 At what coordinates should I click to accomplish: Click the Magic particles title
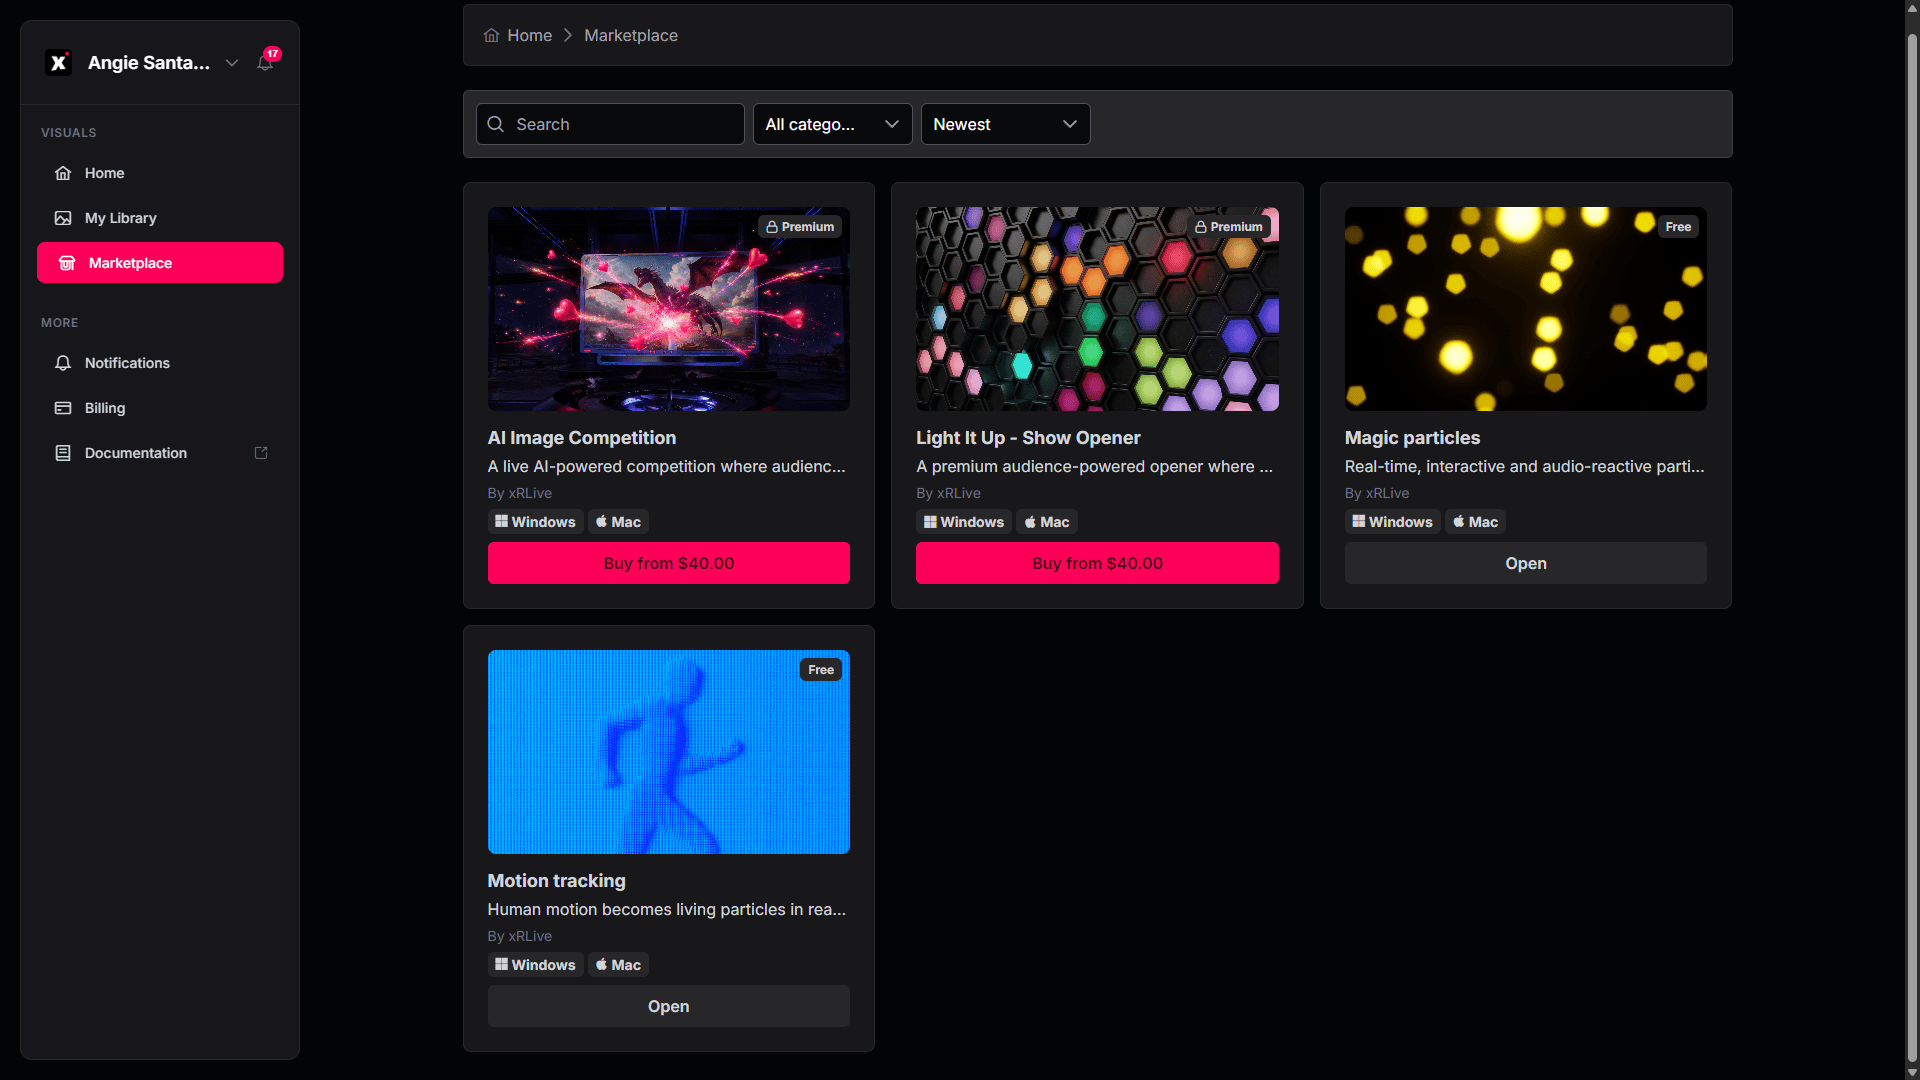coord(1412,438)
